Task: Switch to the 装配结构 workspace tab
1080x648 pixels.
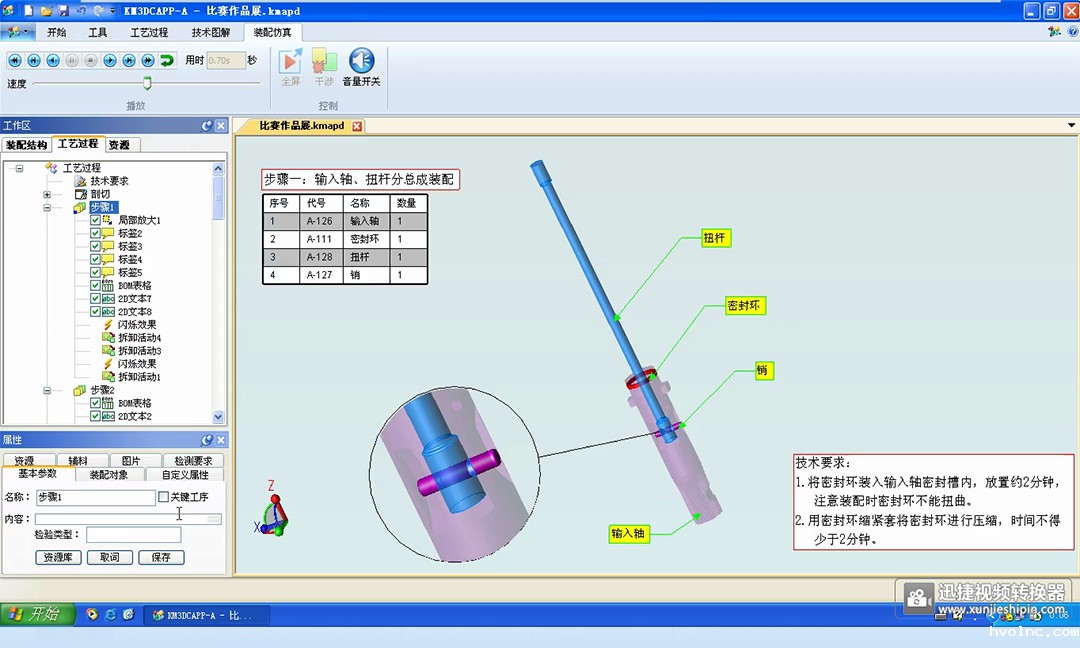Action: (x=26, y=145)
